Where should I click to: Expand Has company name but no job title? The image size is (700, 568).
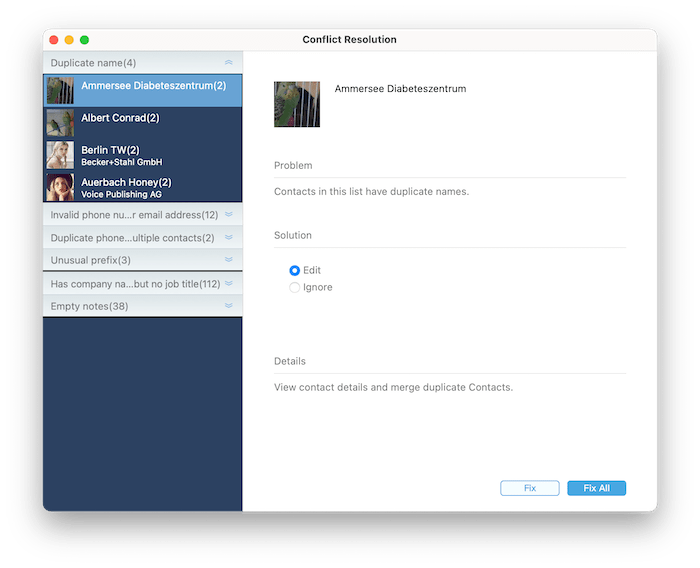click(x=228, y=283)
